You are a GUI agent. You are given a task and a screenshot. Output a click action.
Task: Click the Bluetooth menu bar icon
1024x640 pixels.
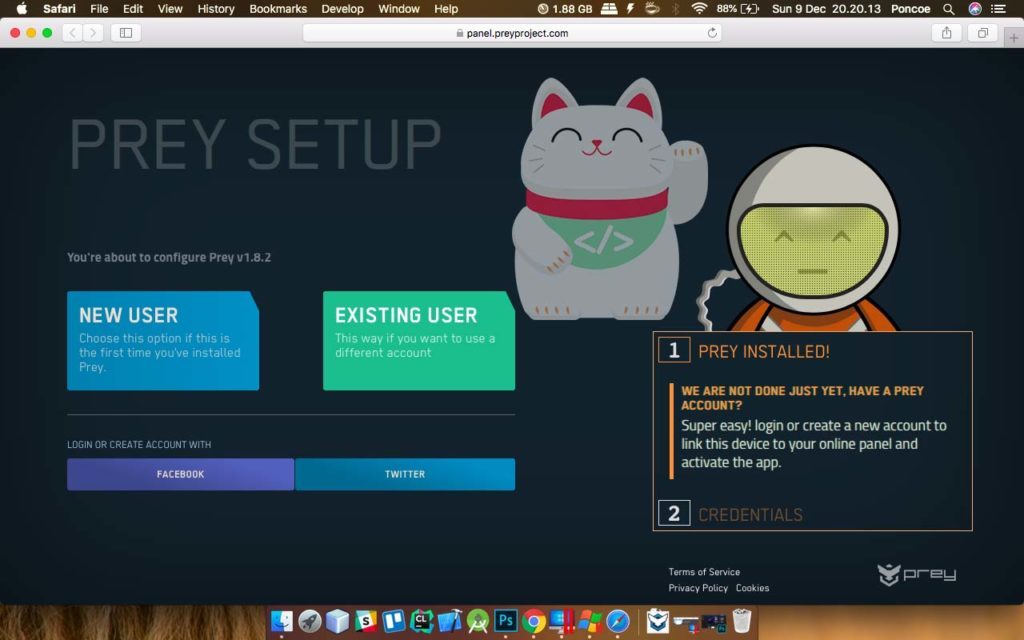point(676,8)
